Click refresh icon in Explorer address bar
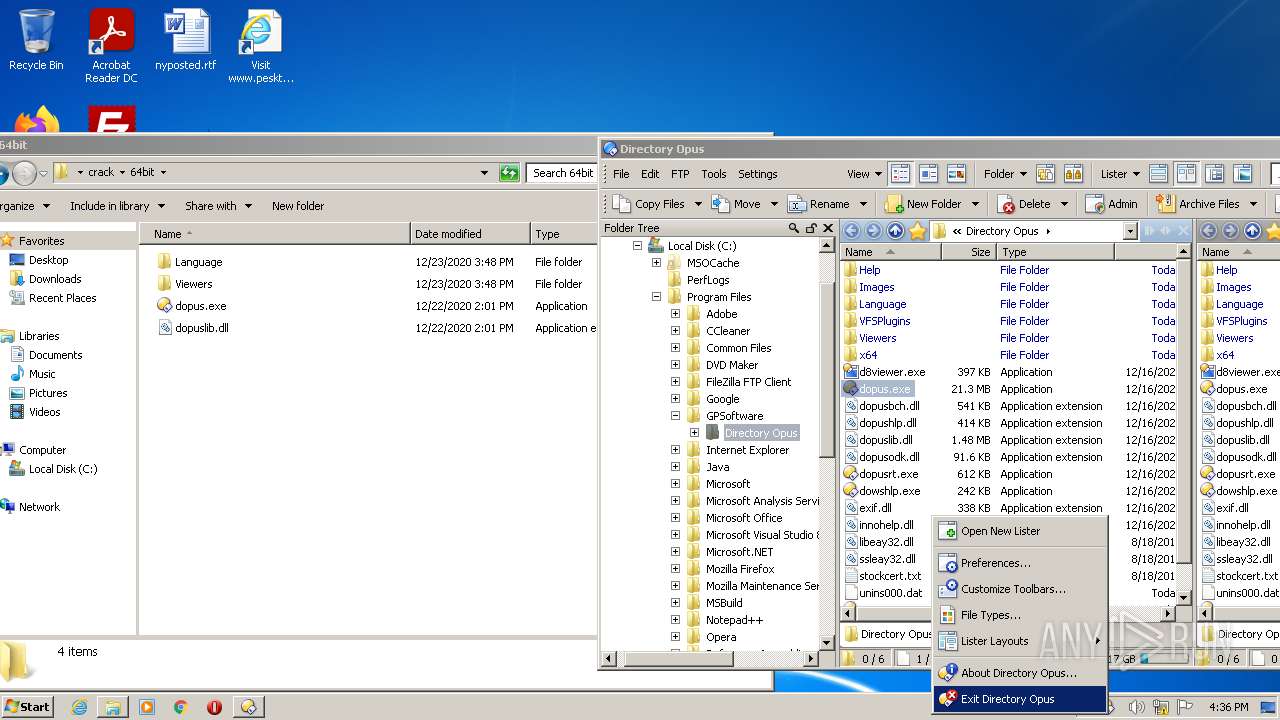The image size is (1280, 720). click(x=510, y=172)
